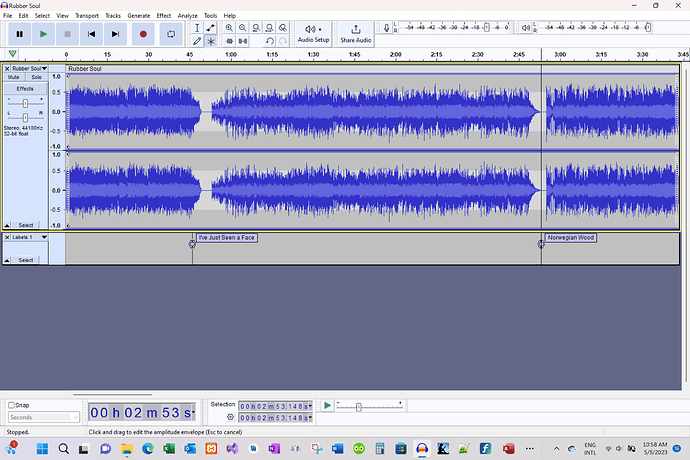Open the Tracks menu
The width and height of the screenshot is (690, 460).
[113, 15]
